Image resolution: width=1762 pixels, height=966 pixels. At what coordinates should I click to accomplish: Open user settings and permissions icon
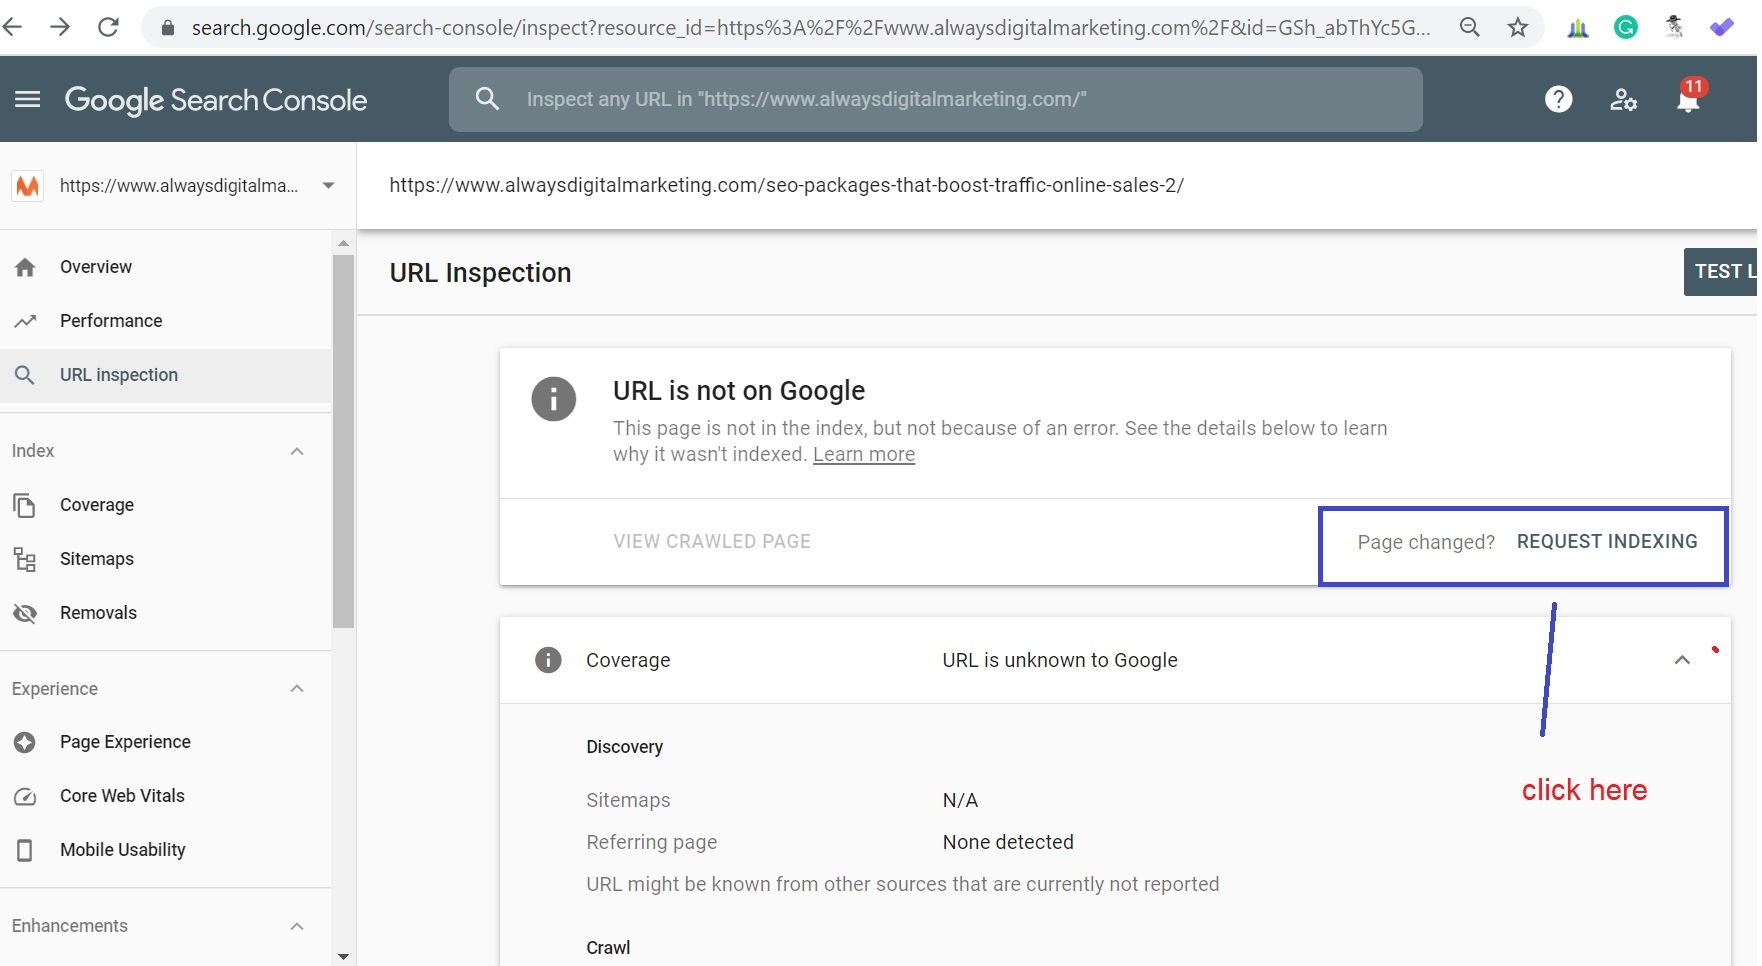(x=1623, y=99)
